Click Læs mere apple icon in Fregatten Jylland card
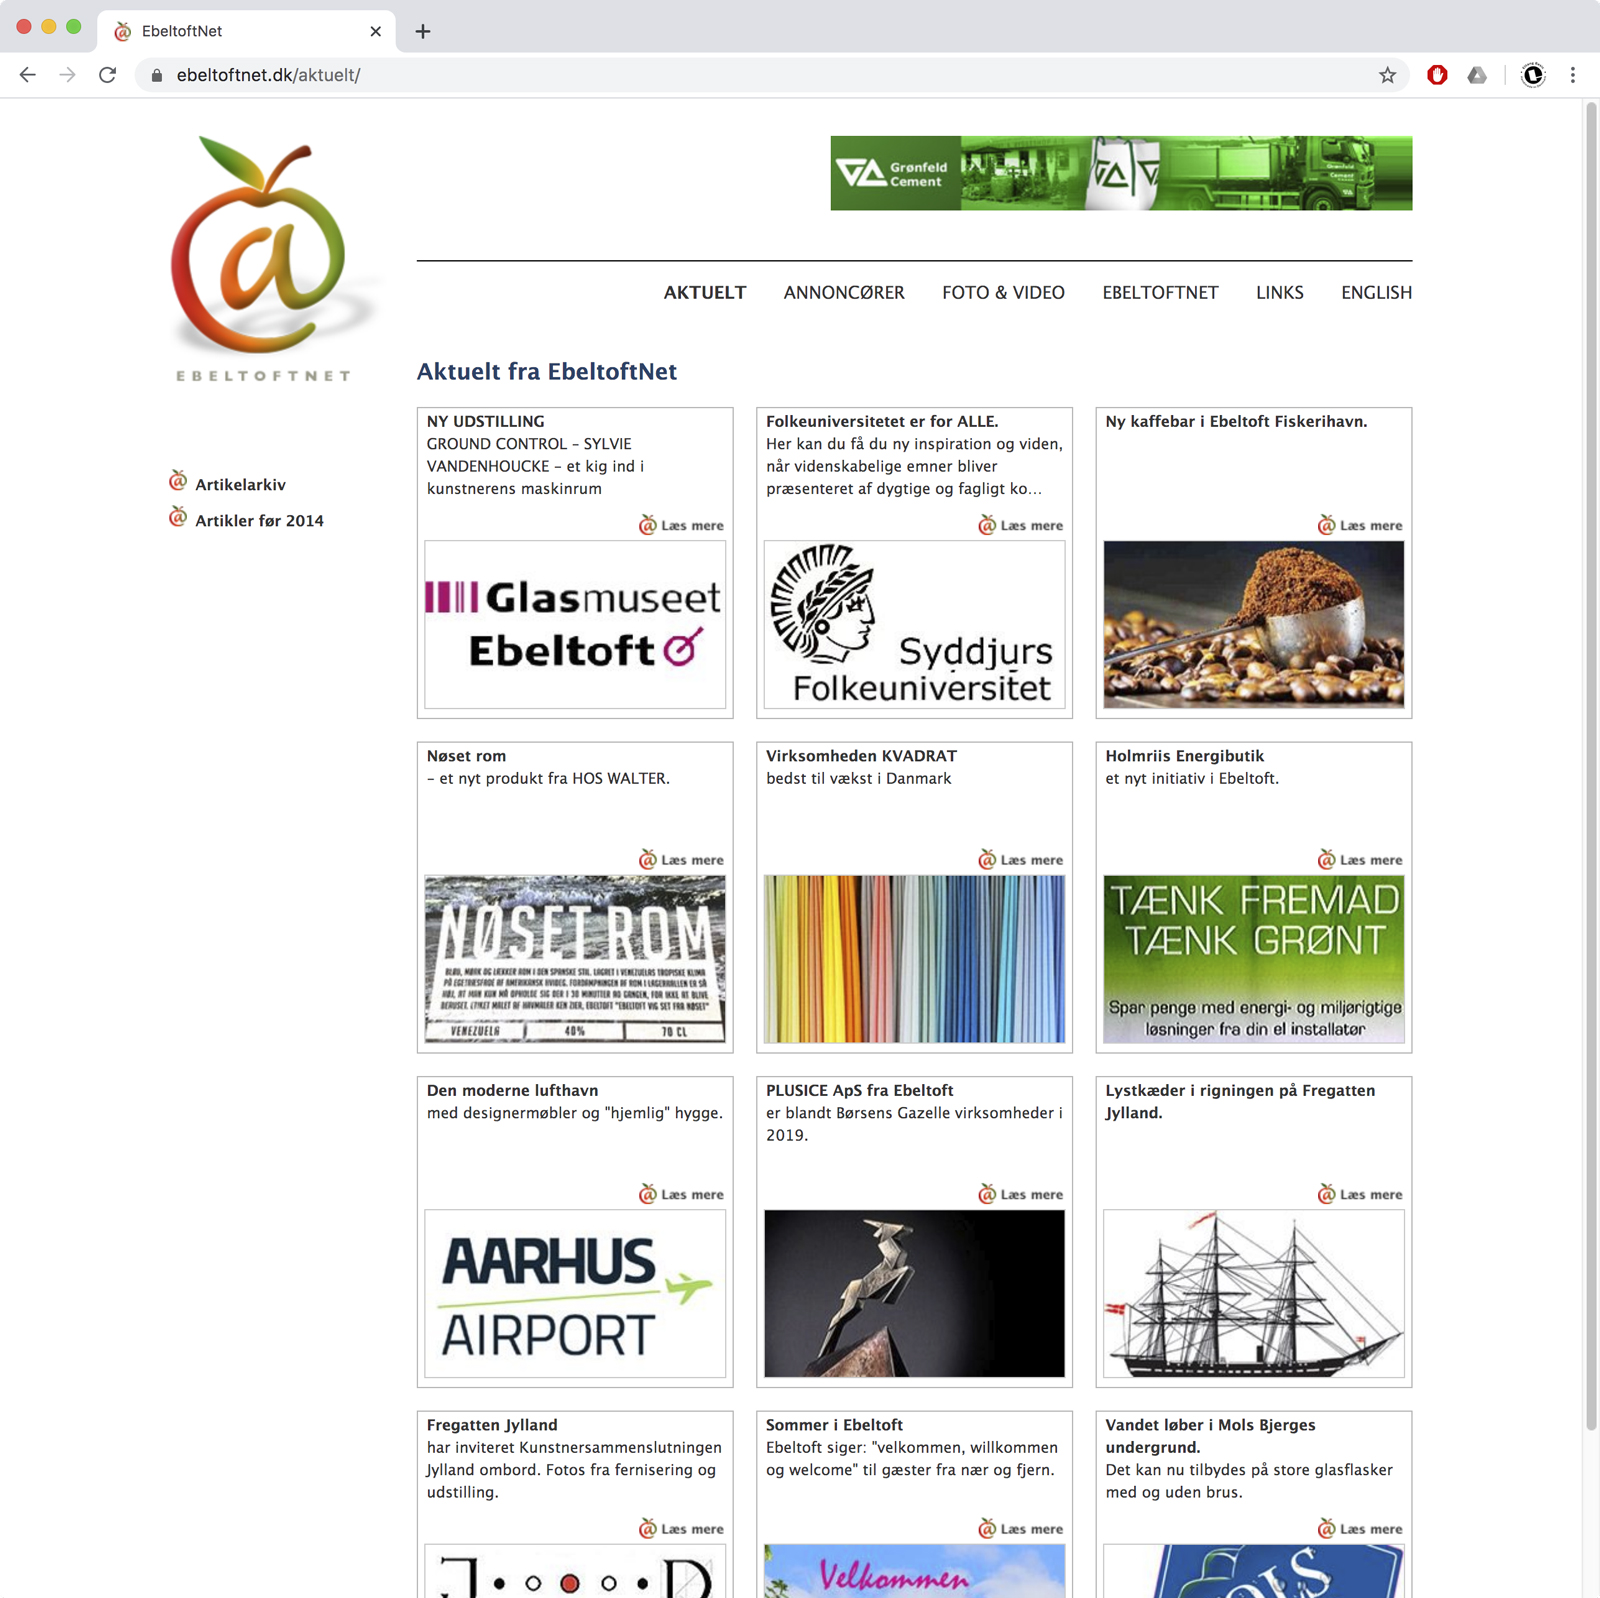 point(648,1528)
